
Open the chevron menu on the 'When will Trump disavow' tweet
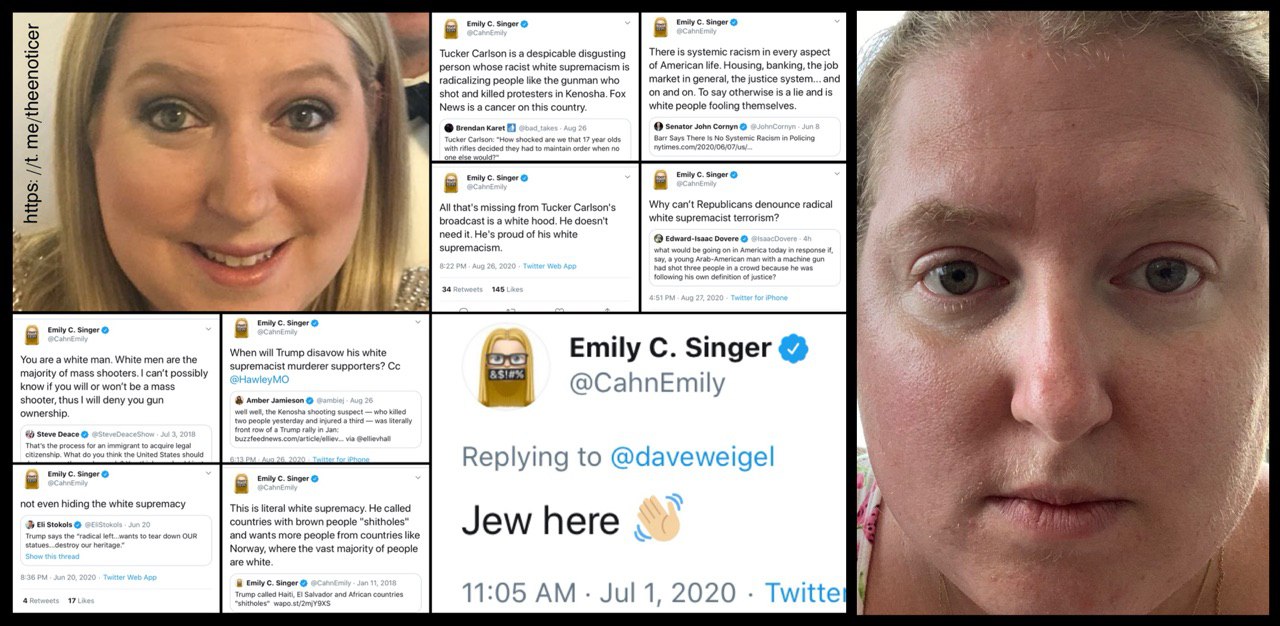coord(418,324)
